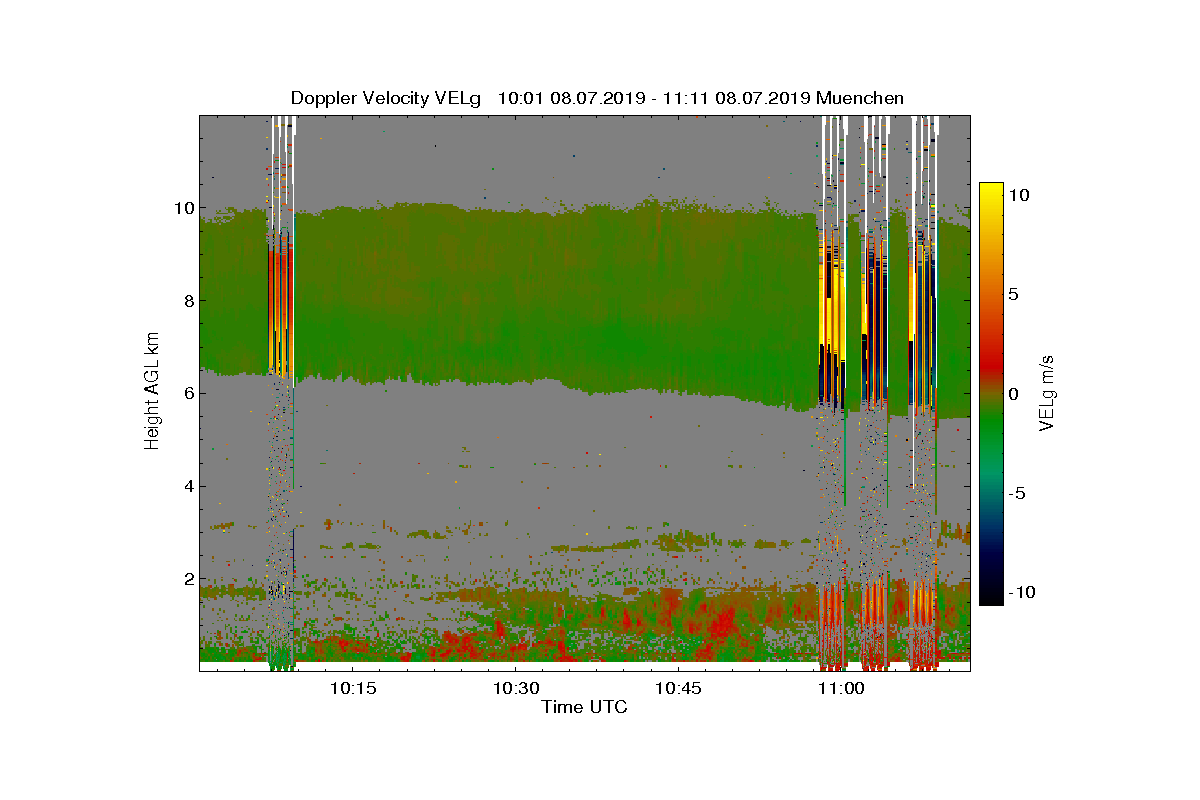The width and height of the screenshot is (1200, 800).
Task: Click the 10:15 time tick label
Action: (352, 689)
